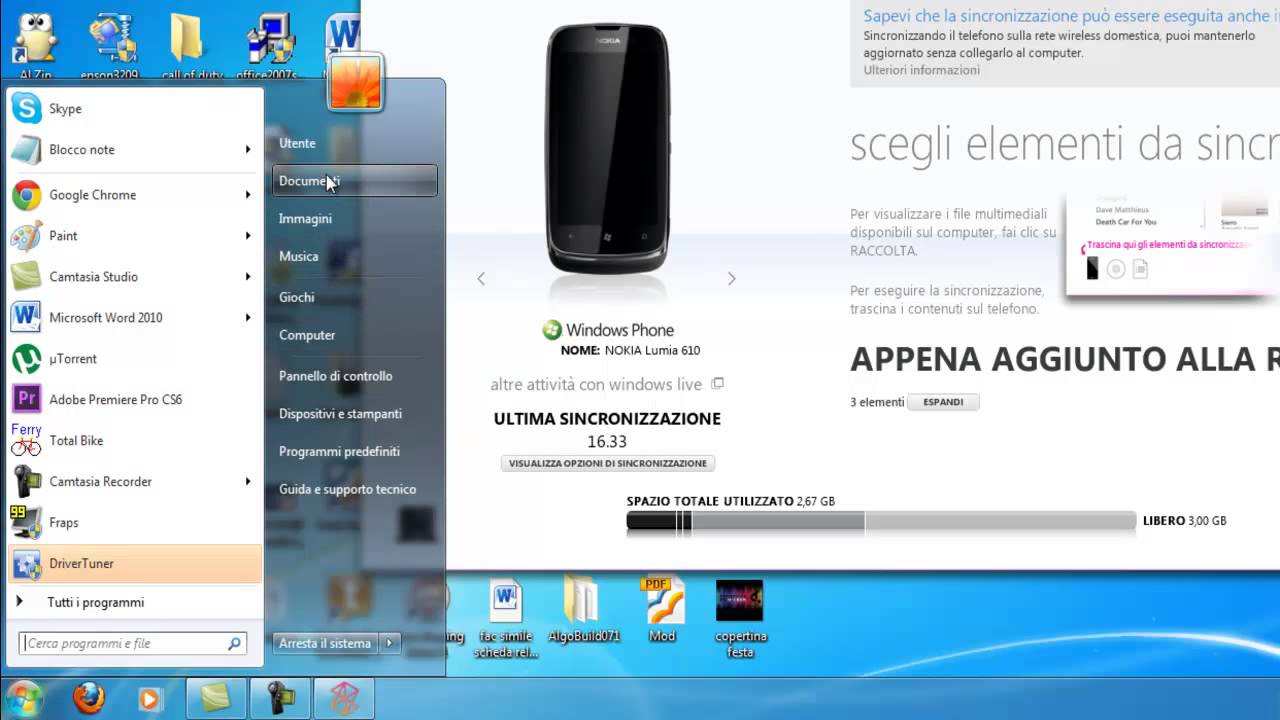The width and height of the screenshot is (1280, 720).
Task: Click the Nokia Lumia phone image
Action: 607,148
